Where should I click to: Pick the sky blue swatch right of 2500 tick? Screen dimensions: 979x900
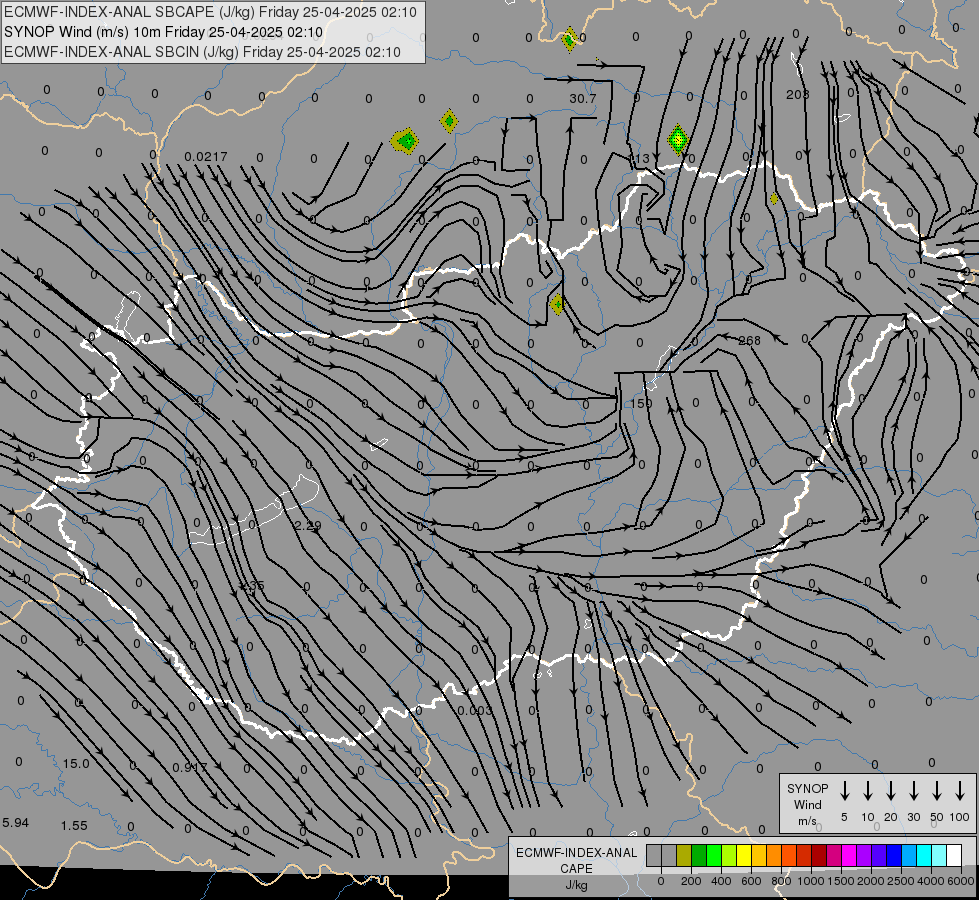click(x=908, y=855)
